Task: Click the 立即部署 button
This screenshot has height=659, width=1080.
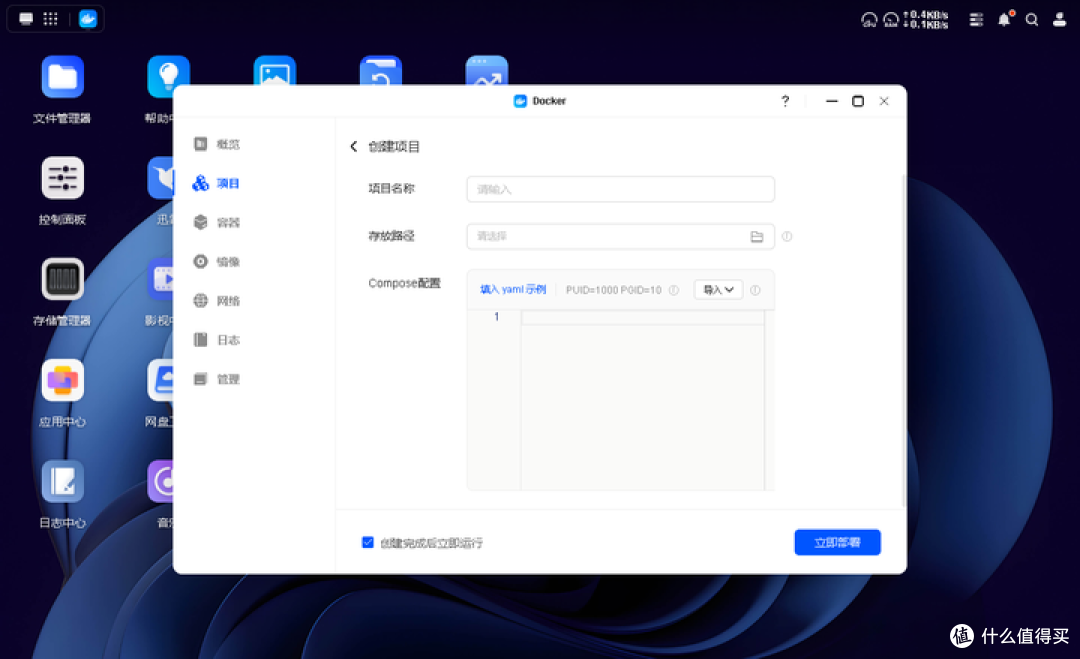Action: [838, 543]
